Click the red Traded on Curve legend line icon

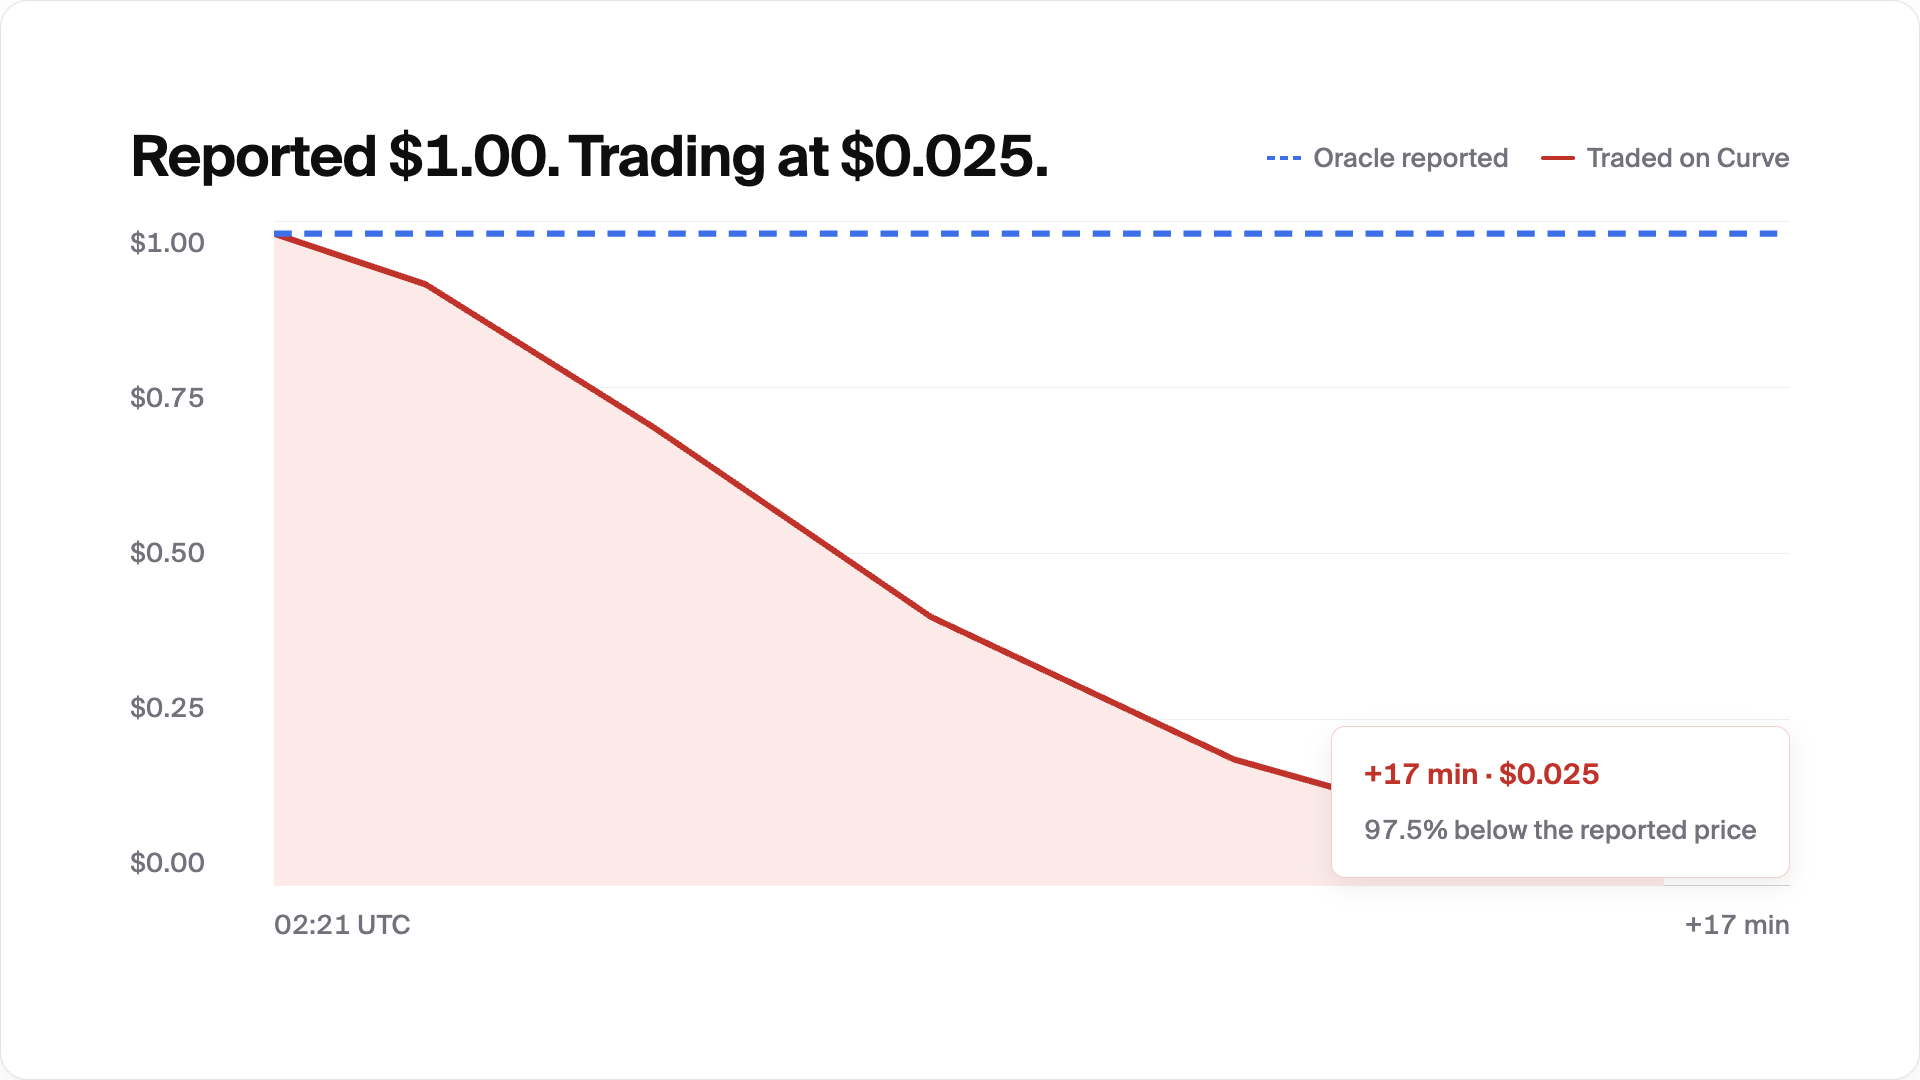click(1557, 158)
